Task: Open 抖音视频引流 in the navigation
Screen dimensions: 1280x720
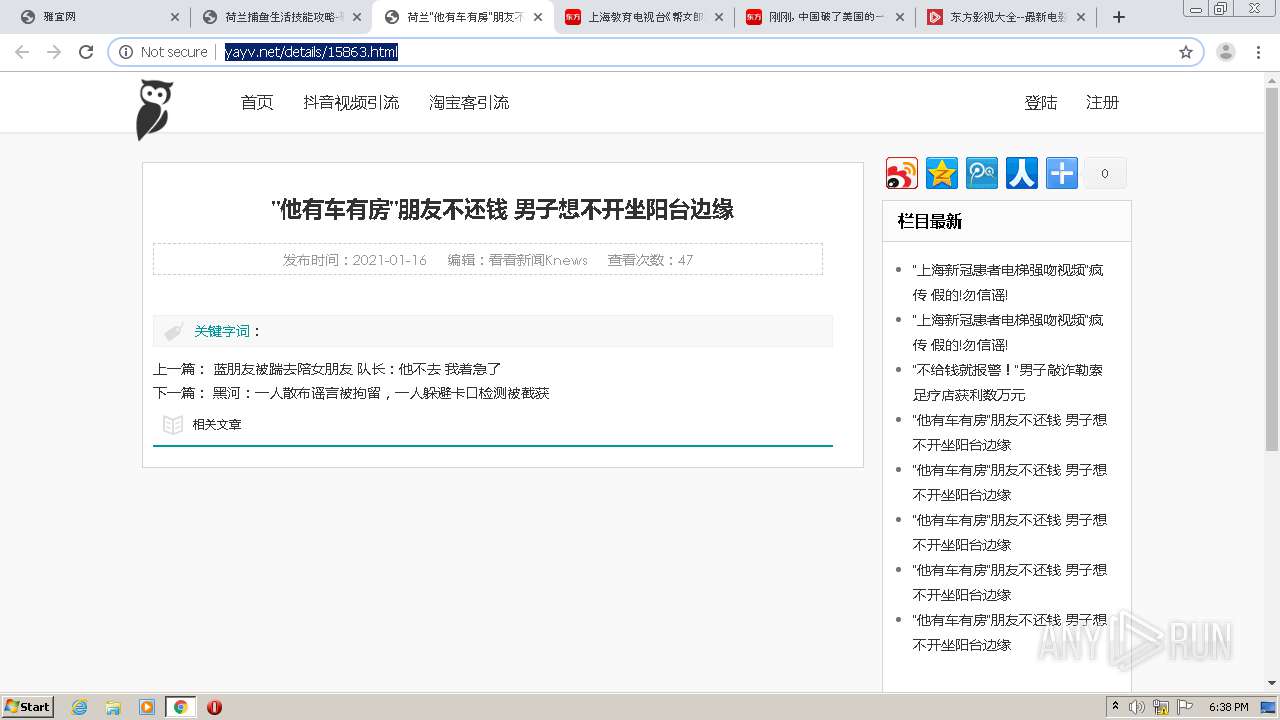Action: tap(351, 102)
